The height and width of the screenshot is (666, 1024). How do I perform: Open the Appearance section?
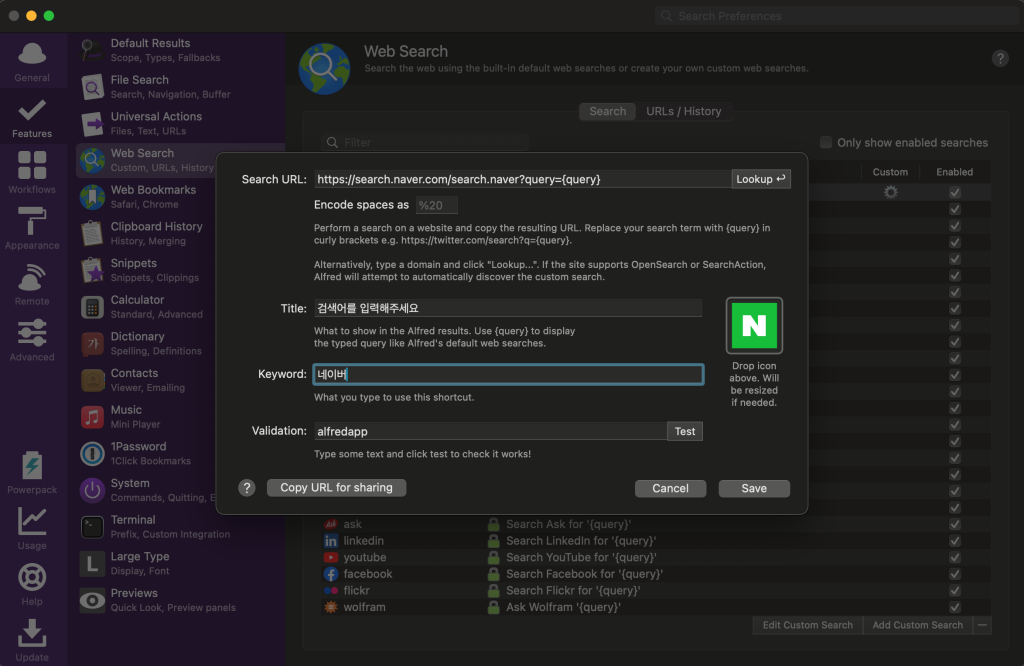tap(31, 229)
